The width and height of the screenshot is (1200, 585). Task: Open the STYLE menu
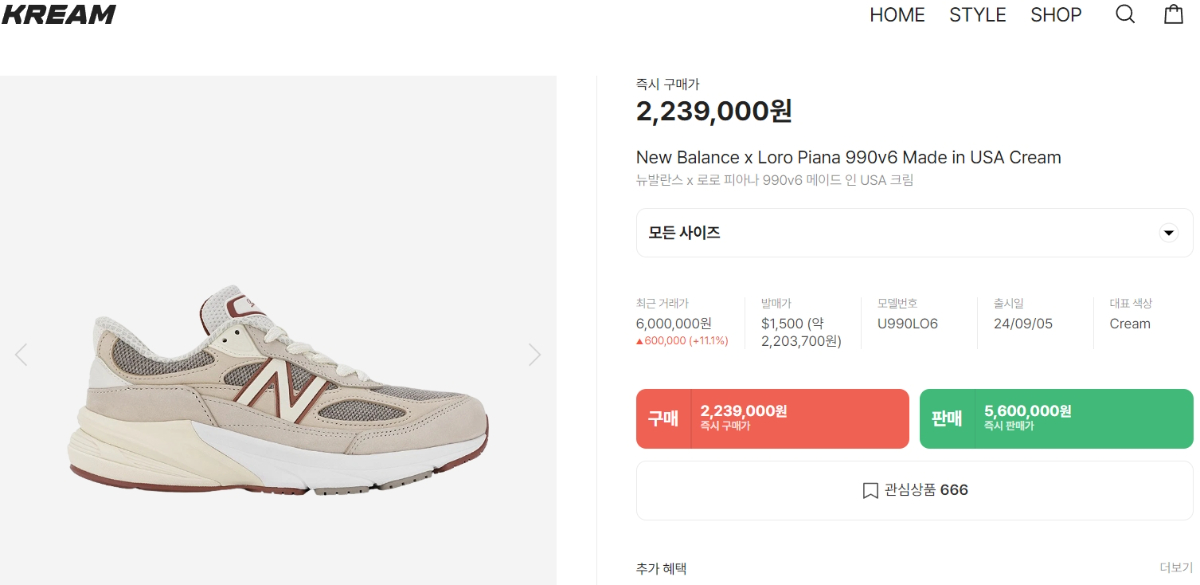[977, 15]
